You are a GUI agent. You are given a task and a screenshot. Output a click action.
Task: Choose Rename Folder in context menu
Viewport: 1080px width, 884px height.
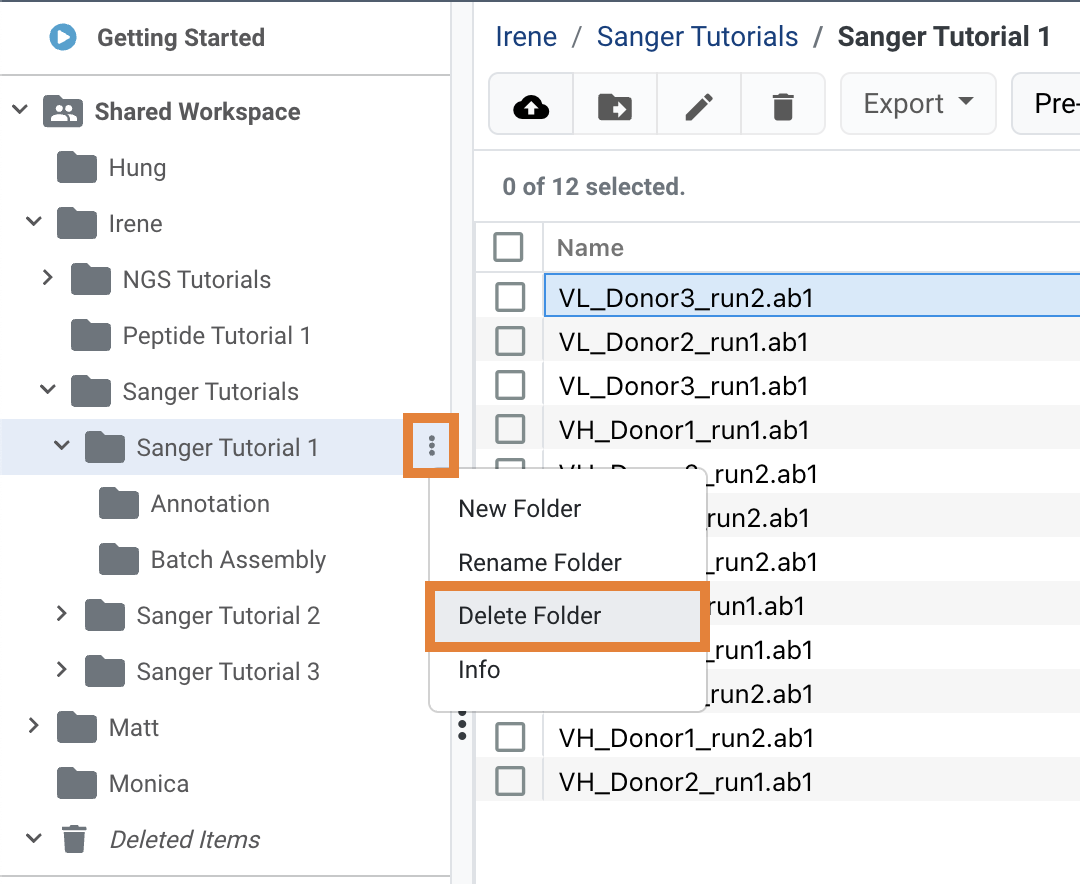coord(540,563)
